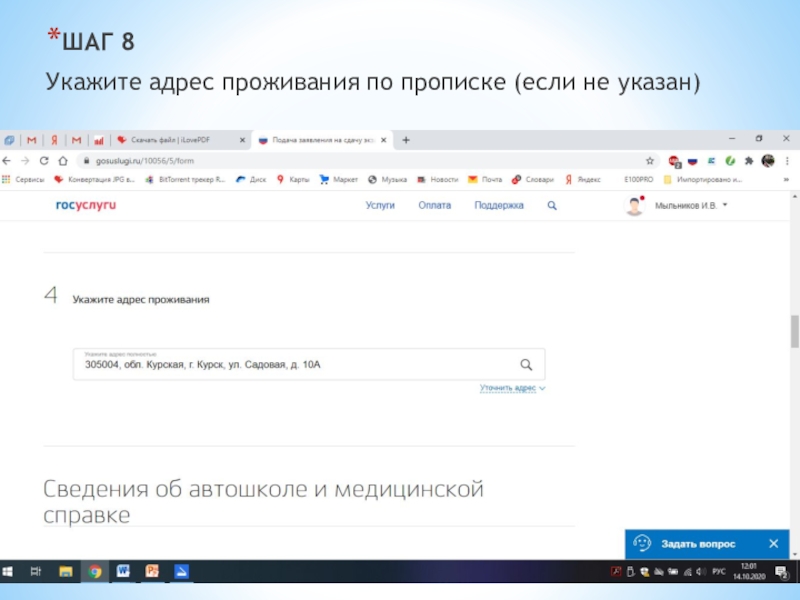Open Word from the taskbar
The height and width of the screenshot is (600, 800).
(x=124, y=571)
